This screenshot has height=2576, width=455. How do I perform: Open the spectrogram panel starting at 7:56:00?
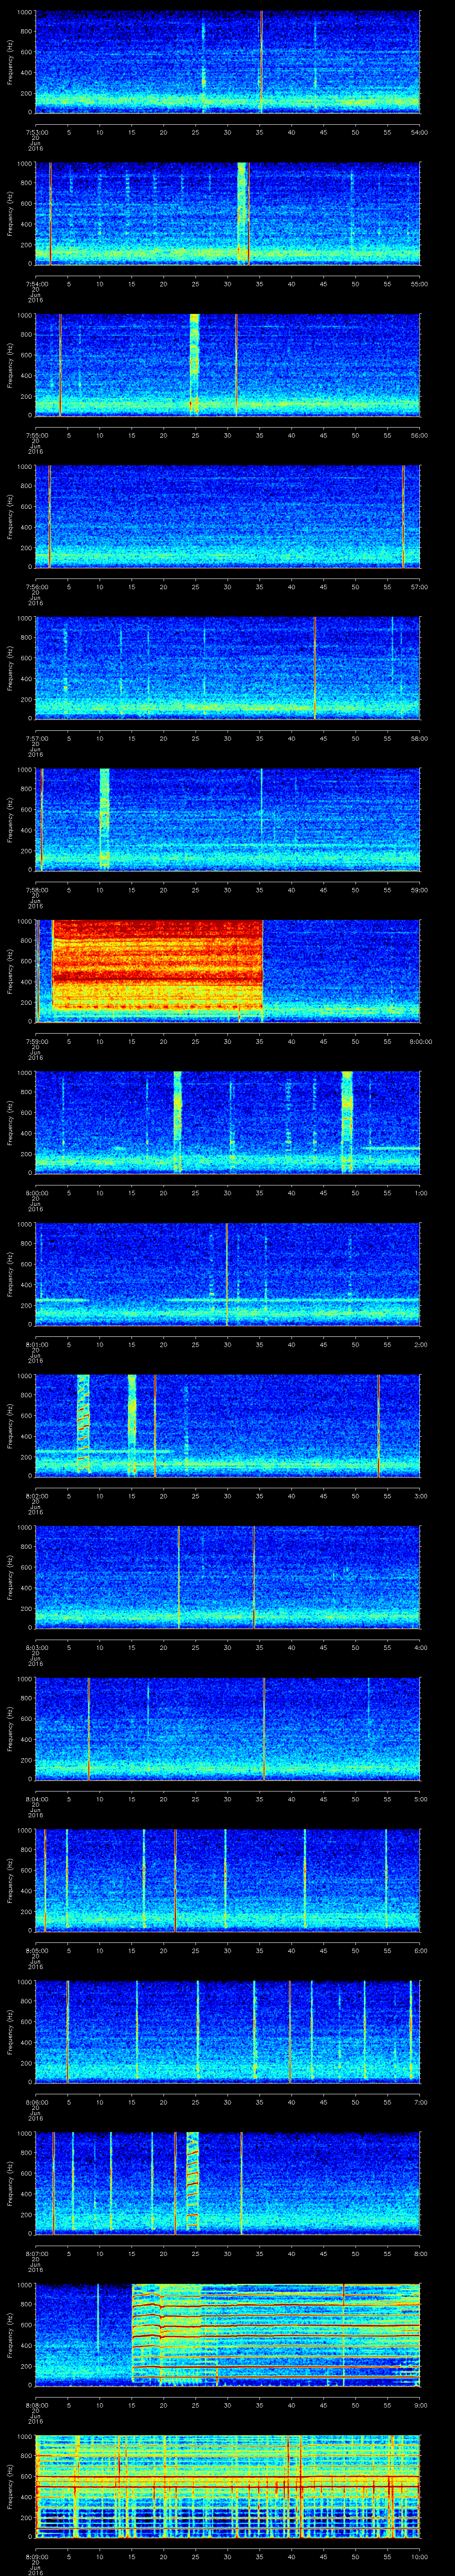point(227,516)
